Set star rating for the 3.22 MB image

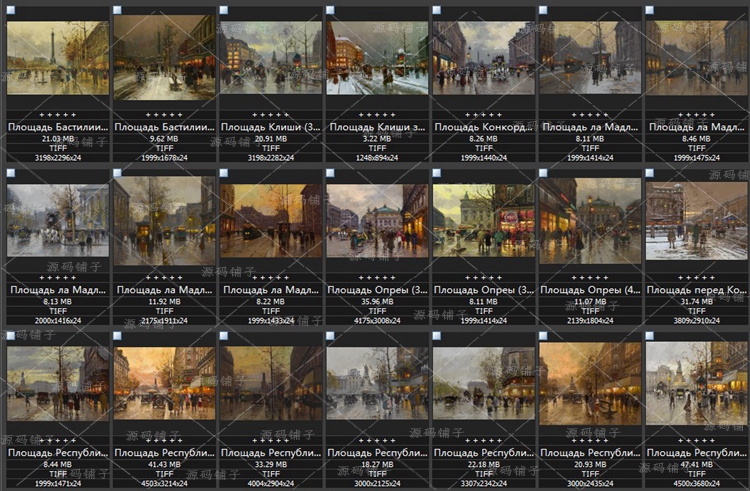377,115
